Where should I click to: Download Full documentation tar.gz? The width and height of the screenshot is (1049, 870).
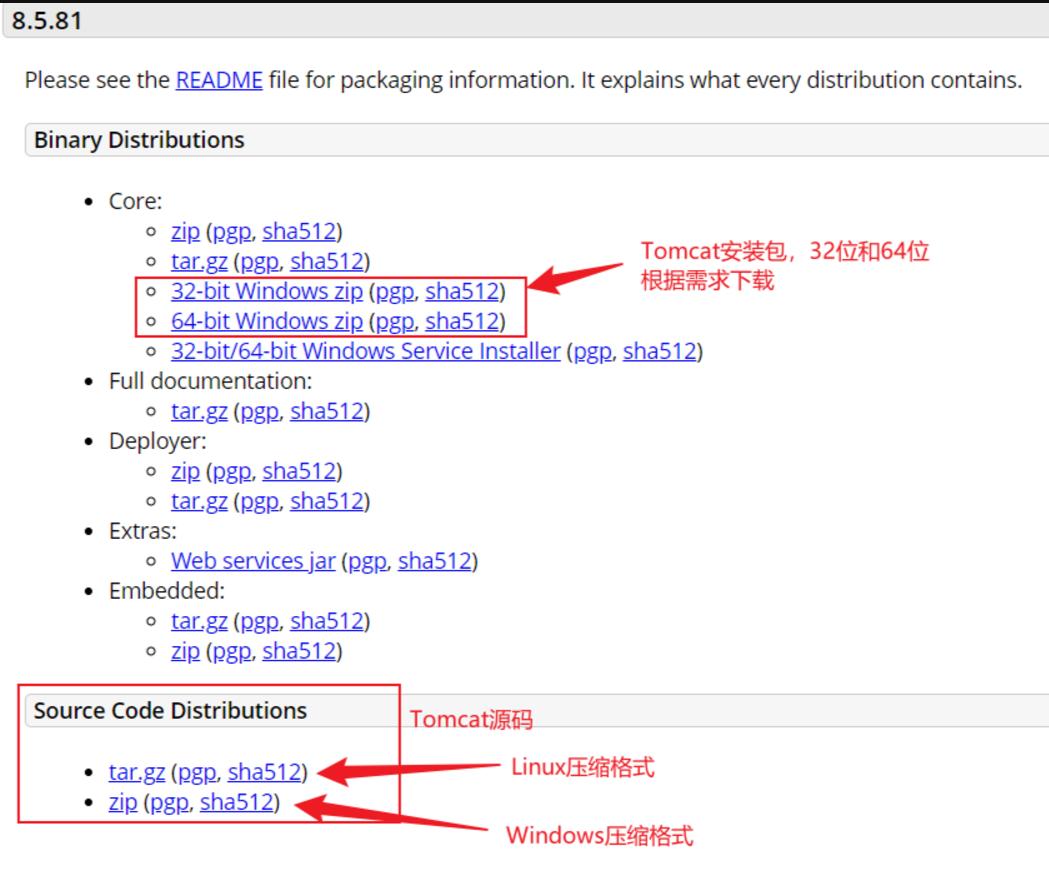pyautogui.click(x=199, y=412)
